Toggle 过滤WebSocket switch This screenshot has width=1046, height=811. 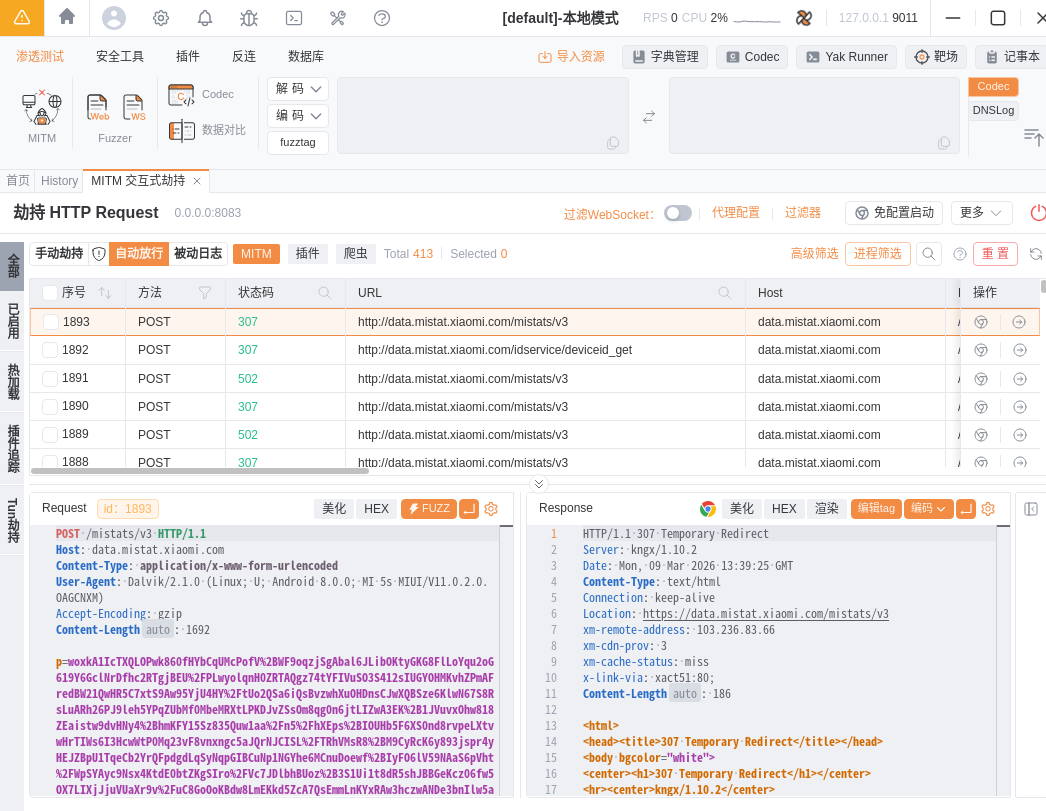pos(678,213)
